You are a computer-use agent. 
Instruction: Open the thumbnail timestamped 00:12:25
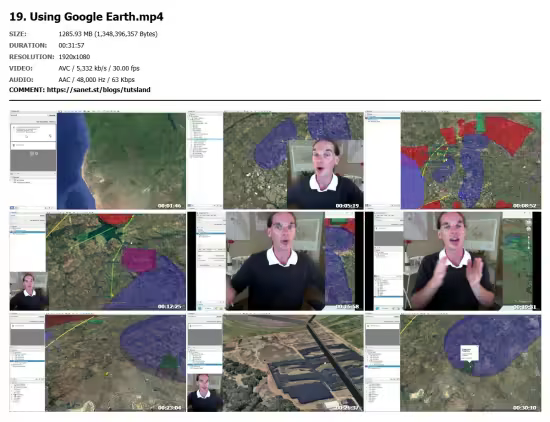[x=98, y=261]
